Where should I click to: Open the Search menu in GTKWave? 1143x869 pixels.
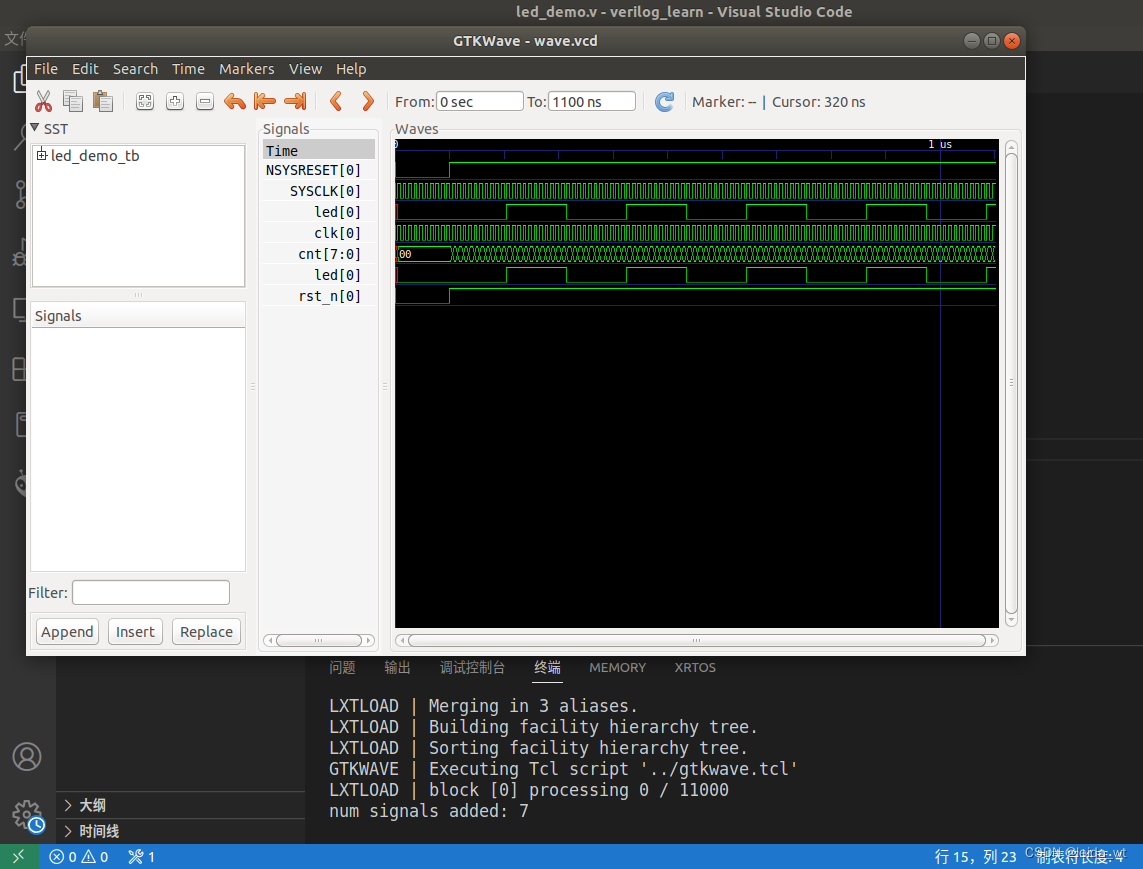coord(136,69)
